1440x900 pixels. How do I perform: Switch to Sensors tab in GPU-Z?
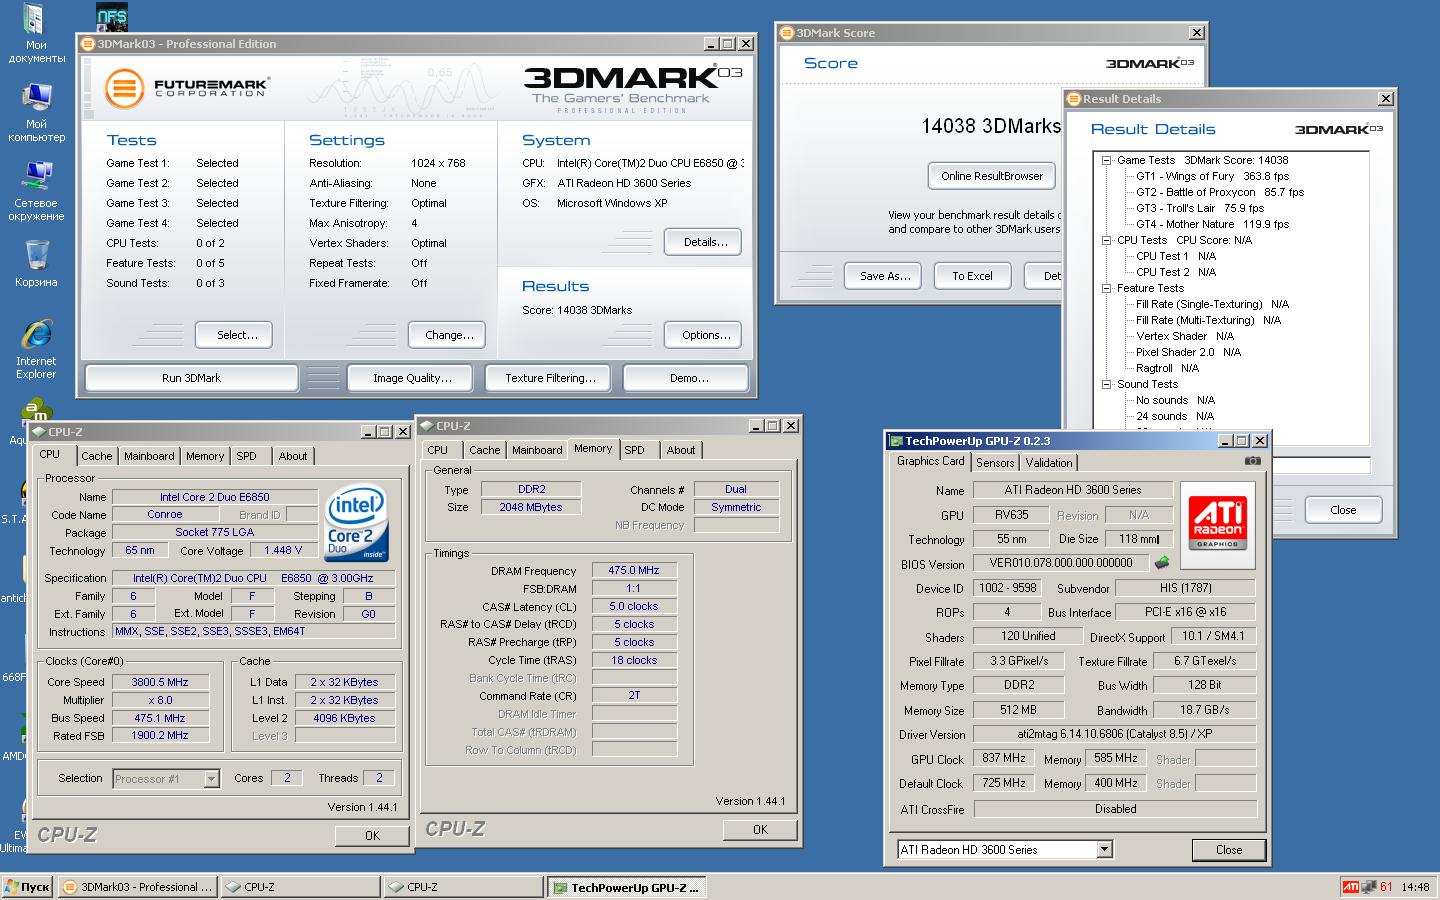tap(995, 463)
